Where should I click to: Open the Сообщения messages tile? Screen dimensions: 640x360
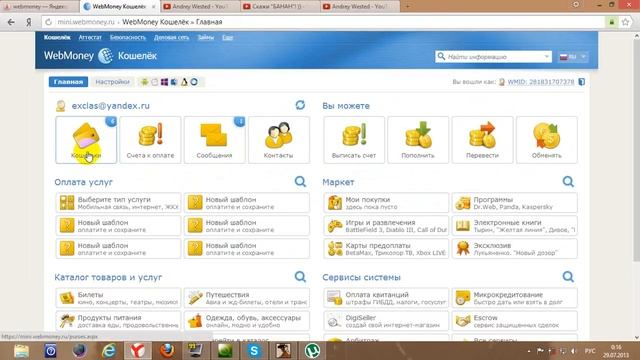(x=214, y=140)
